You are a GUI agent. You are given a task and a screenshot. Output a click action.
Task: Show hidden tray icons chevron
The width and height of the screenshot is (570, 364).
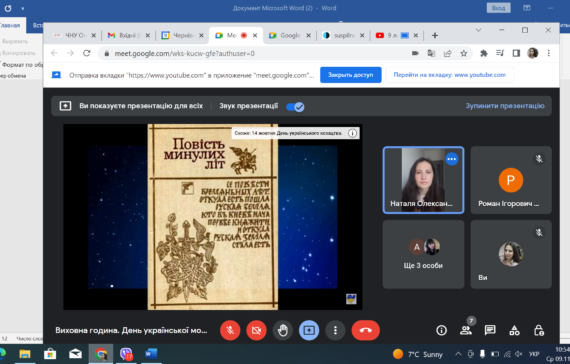[458, 354]
